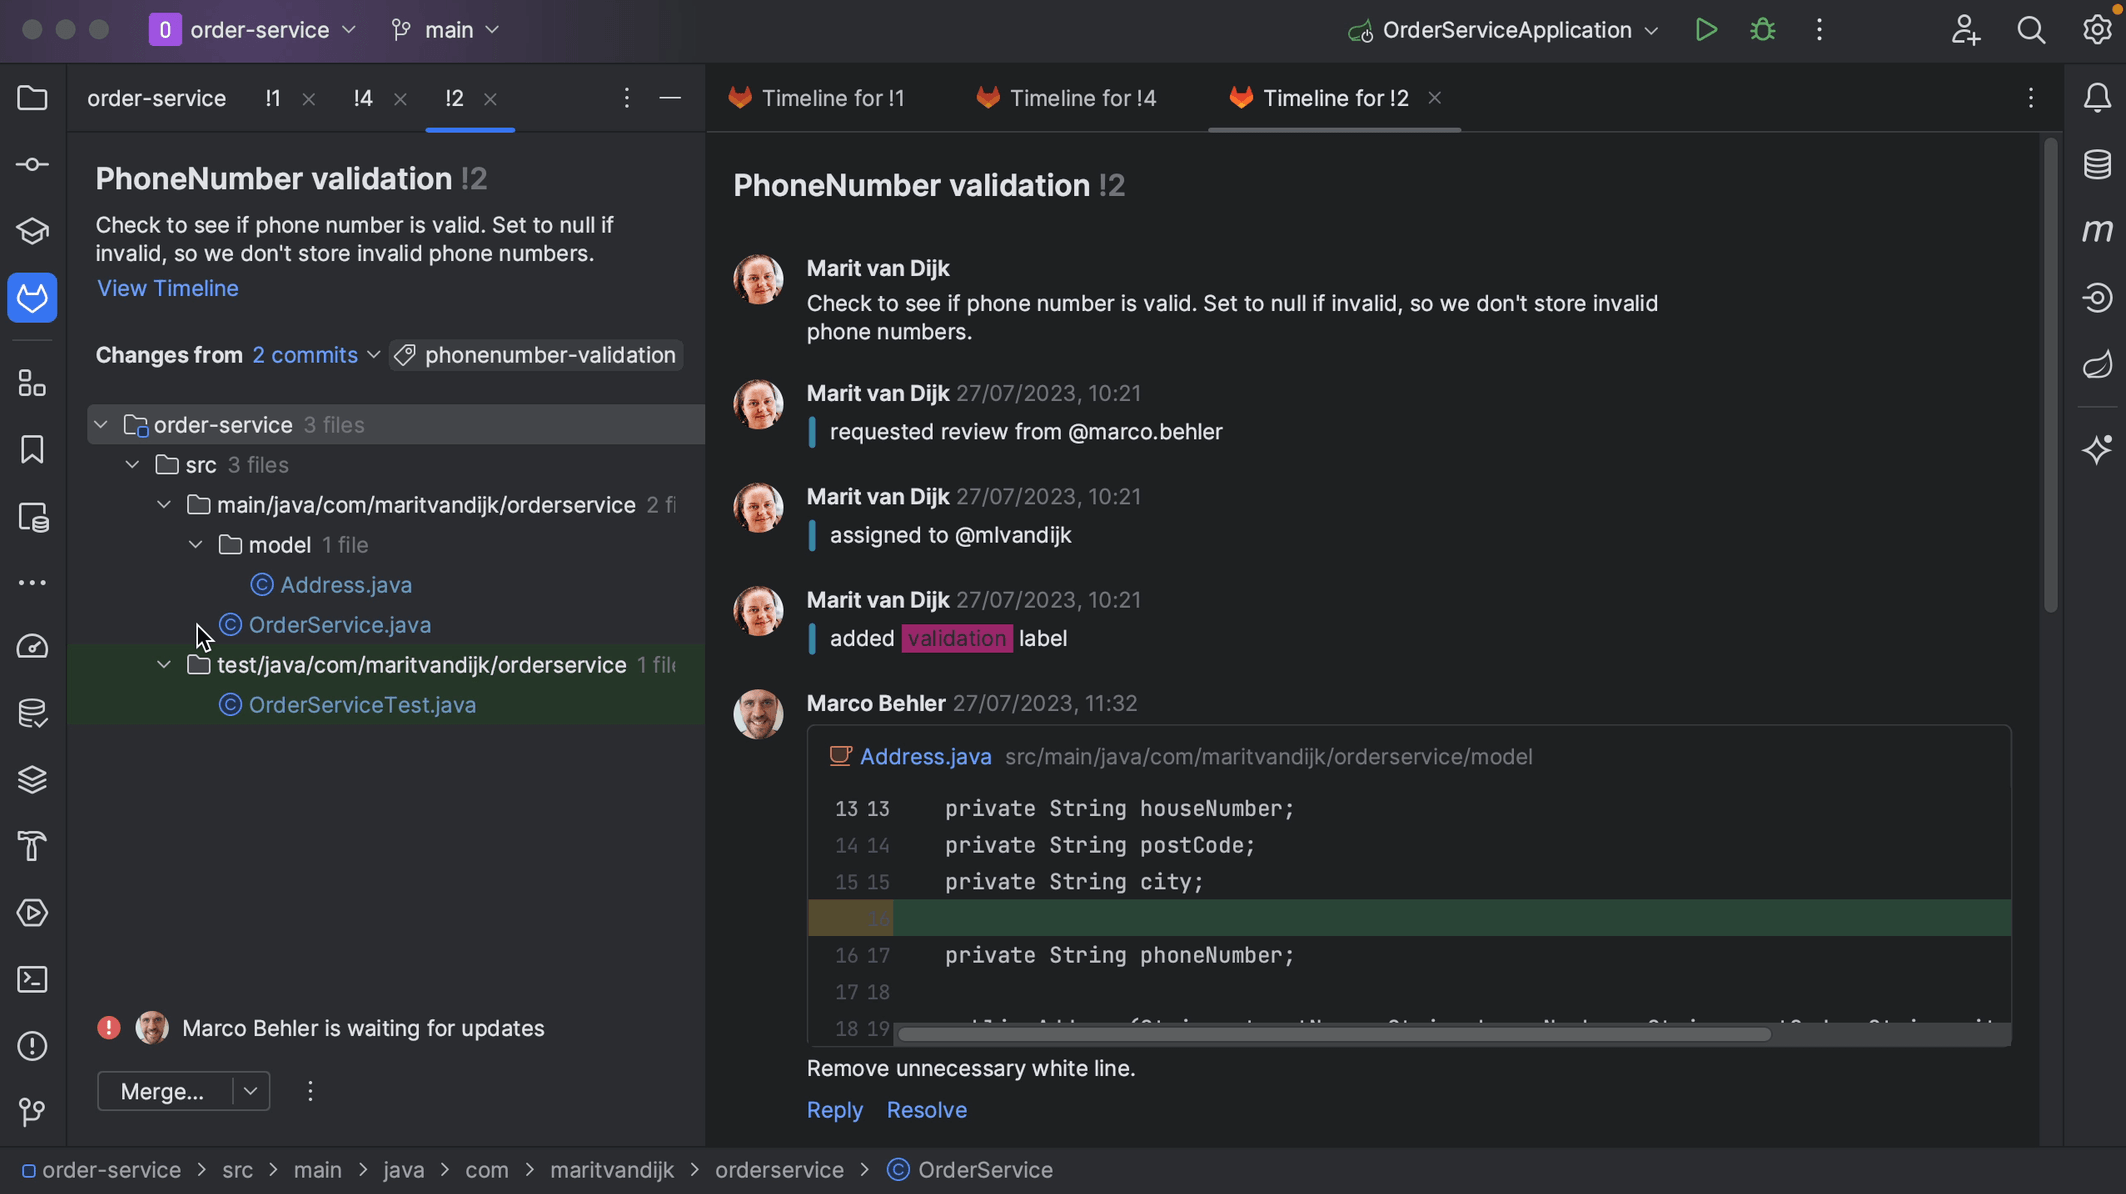2126x1194 pixels.
Task: Open the GitLab Merge Requests tool window
Action: [x=32, y=298]
